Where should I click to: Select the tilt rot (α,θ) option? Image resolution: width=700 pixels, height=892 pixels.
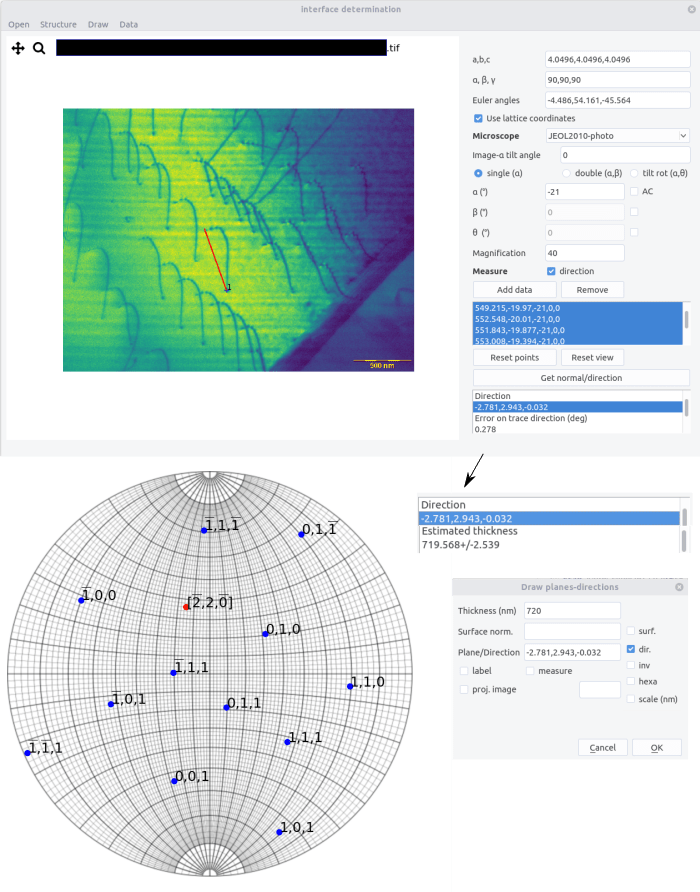(634, 173)
